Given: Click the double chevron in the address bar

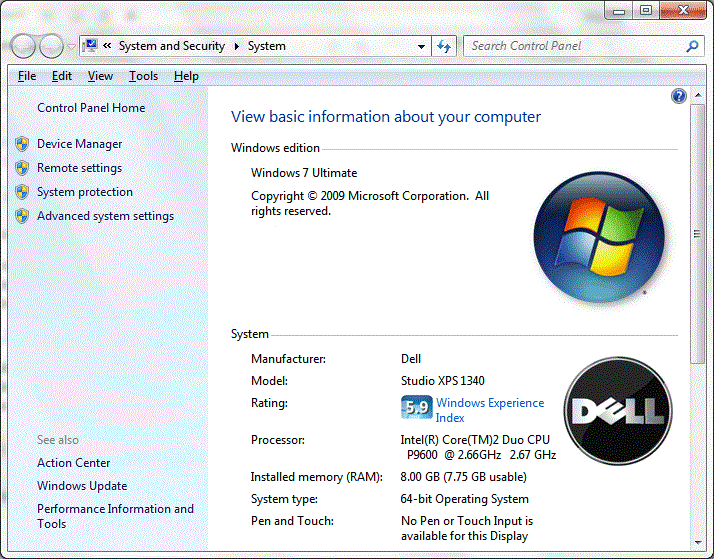Looking at the screenshot, I should (107, 46).
